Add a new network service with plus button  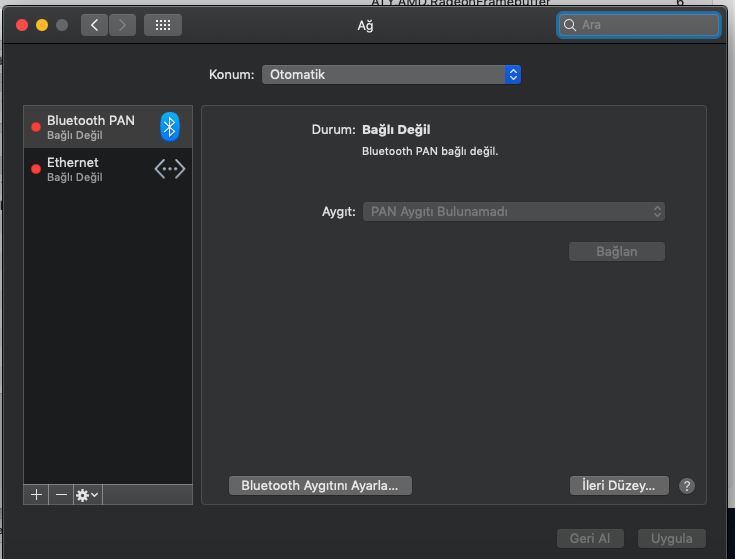[x=37, y=495]
